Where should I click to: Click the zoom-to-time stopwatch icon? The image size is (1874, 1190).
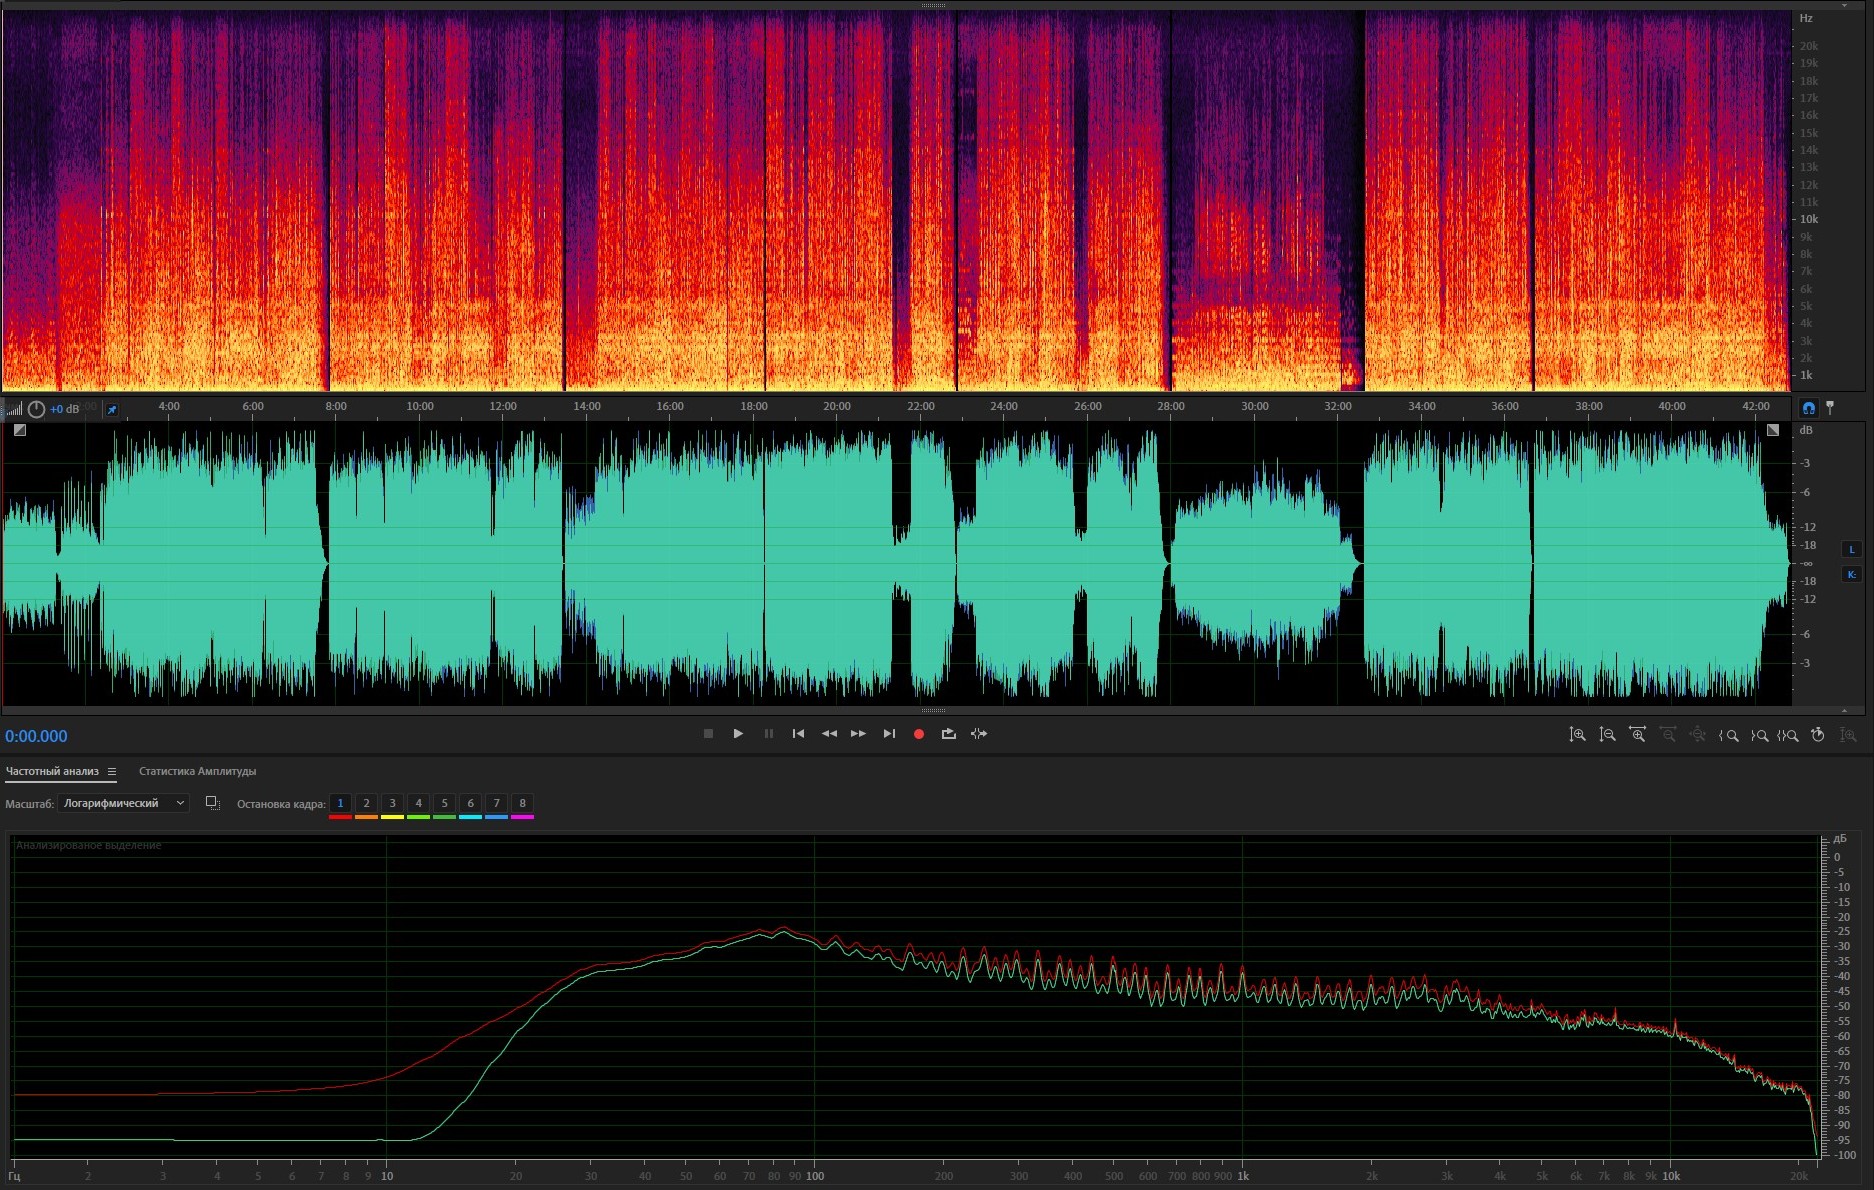tap(1818, 735)
